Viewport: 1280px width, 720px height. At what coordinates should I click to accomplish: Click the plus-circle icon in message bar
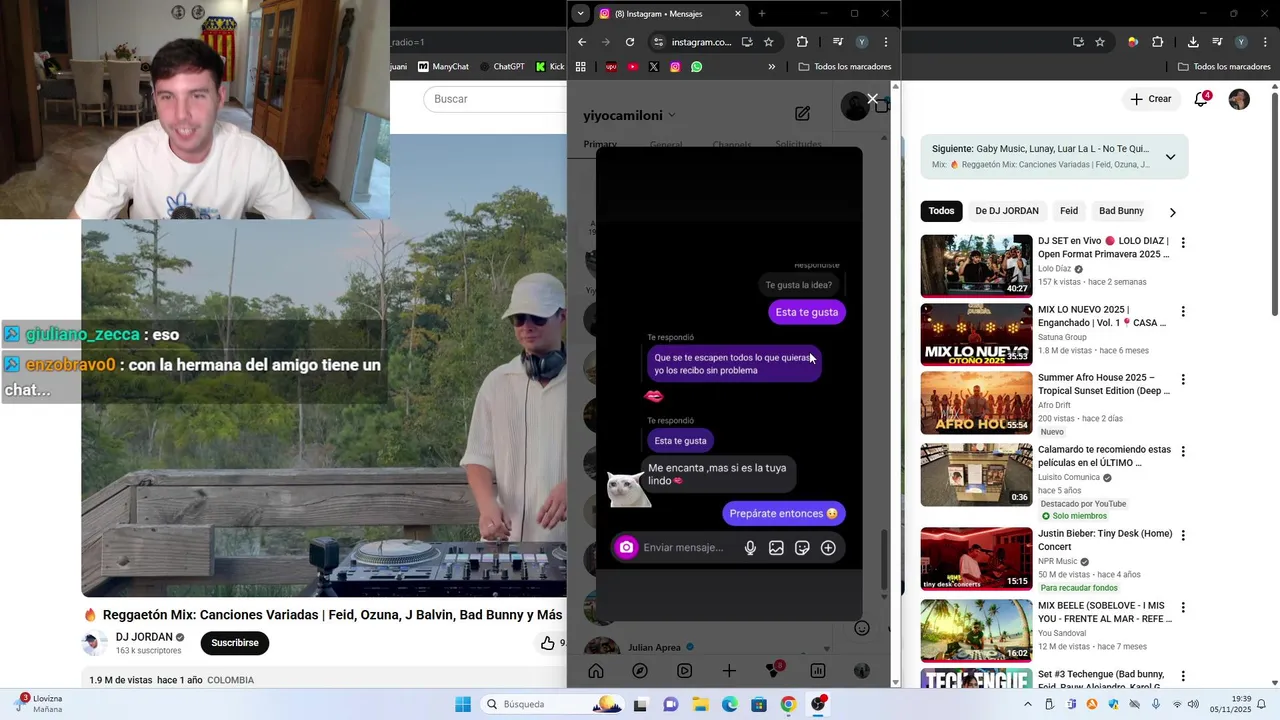point(828,548)
